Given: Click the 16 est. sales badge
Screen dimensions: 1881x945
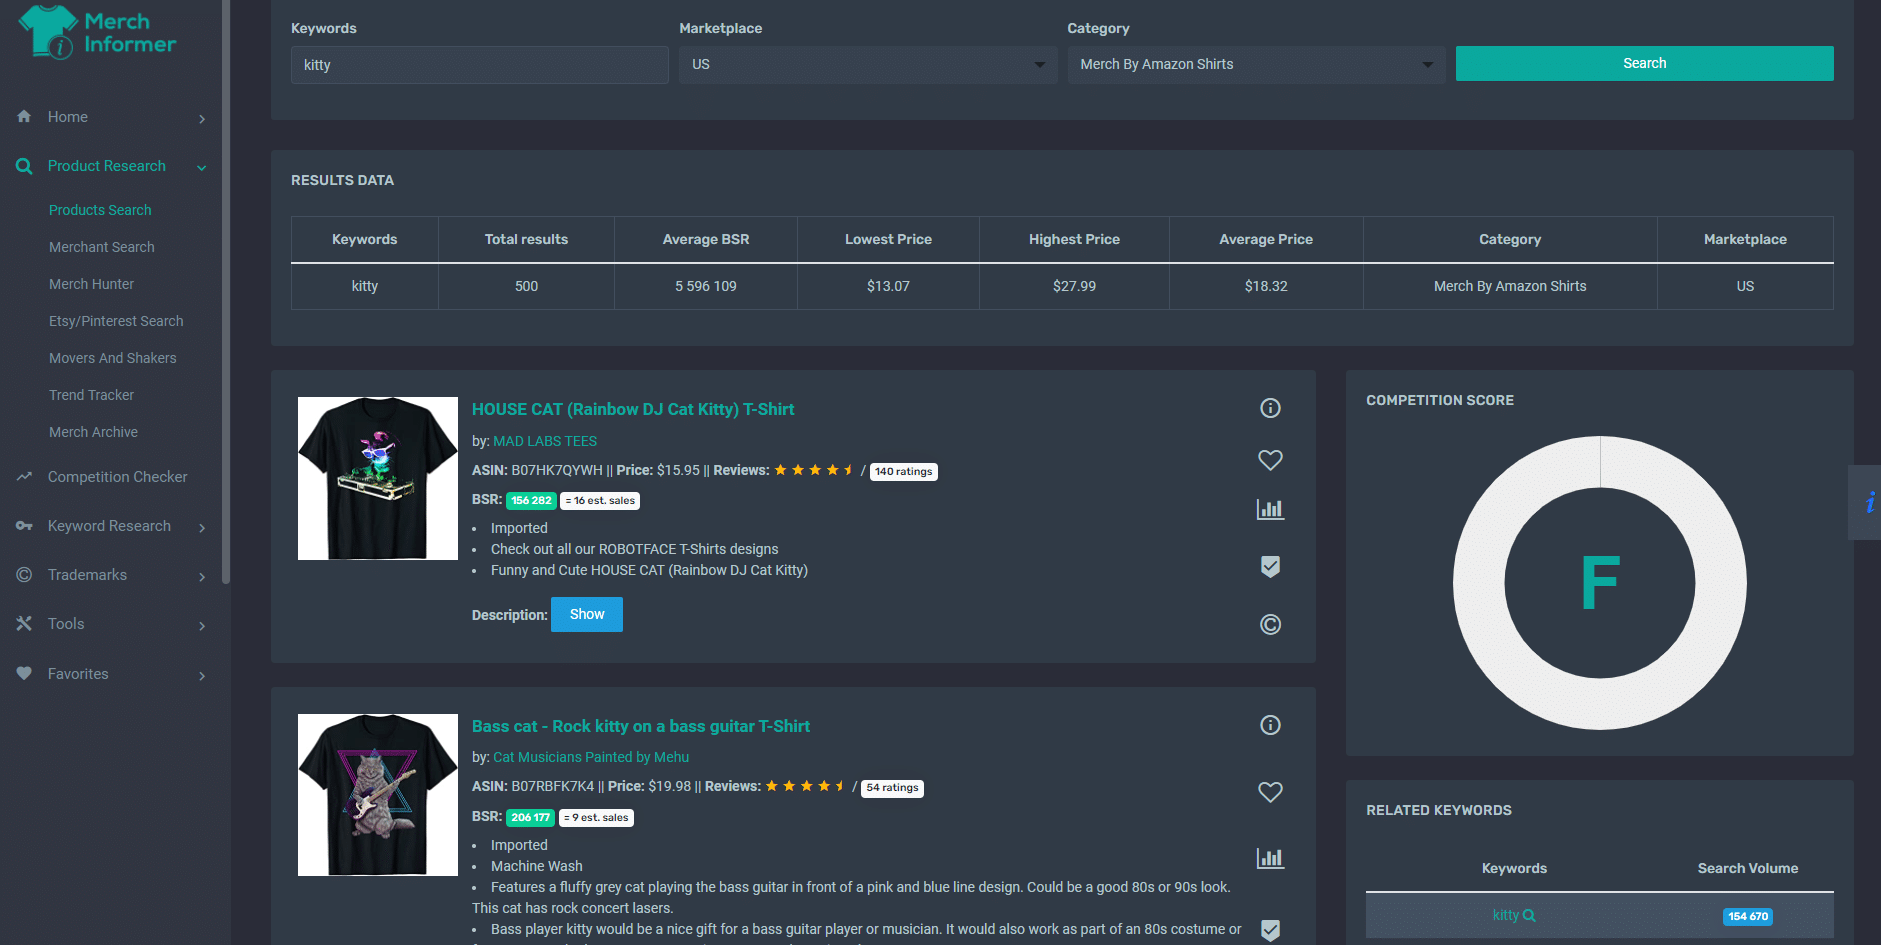Looking at the screenshot, I should (600, 500).
